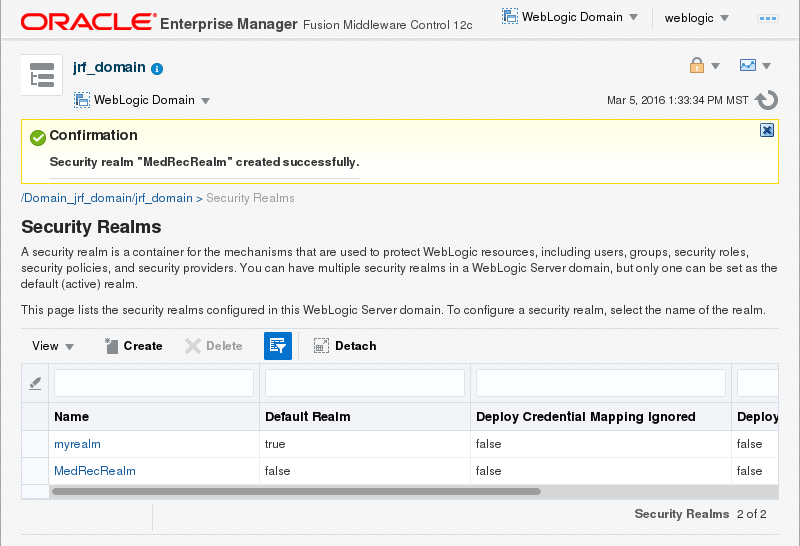Click the orange lock icon
Image resolution: width=800 pixels, height=546 pixels.
[697, 66]
